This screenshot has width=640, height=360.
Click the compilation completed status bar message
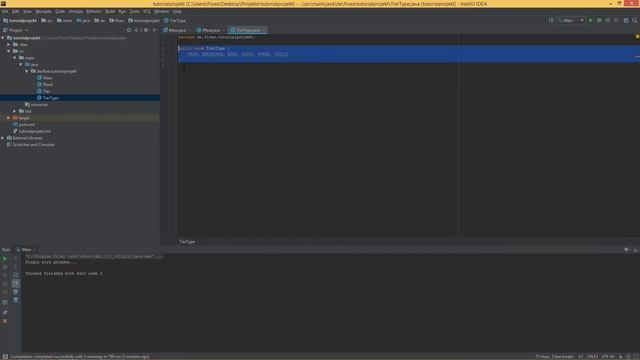click(80, 357)
